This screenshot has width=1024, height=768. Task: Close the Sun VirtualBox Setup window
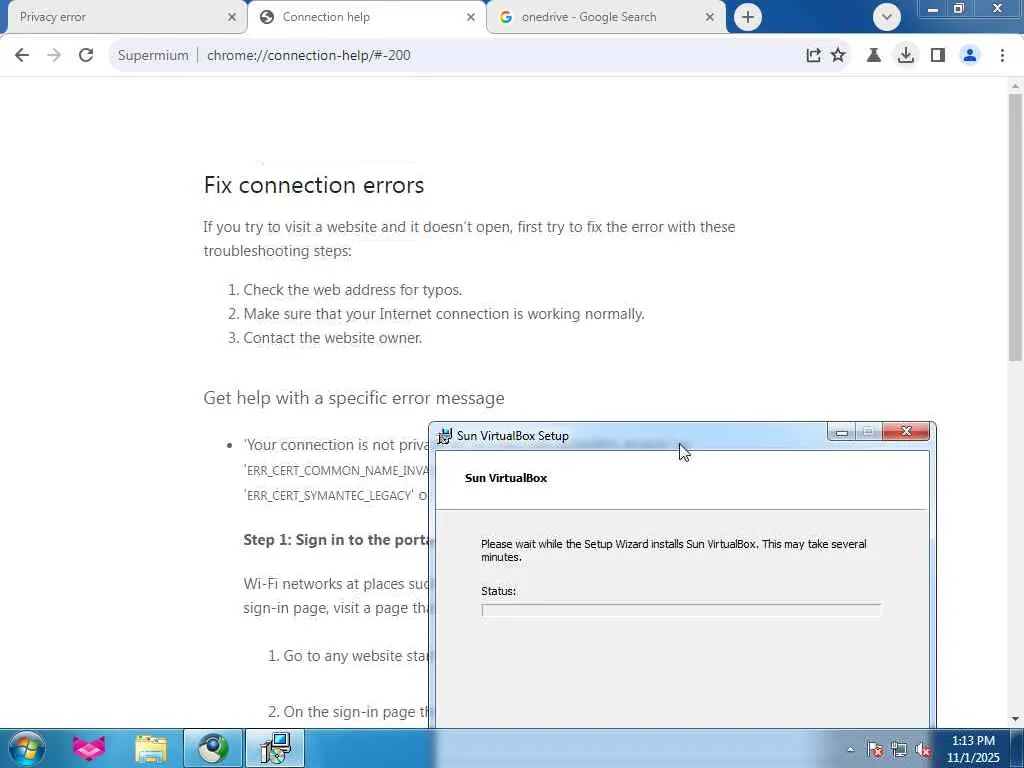[x=906, y=431]
